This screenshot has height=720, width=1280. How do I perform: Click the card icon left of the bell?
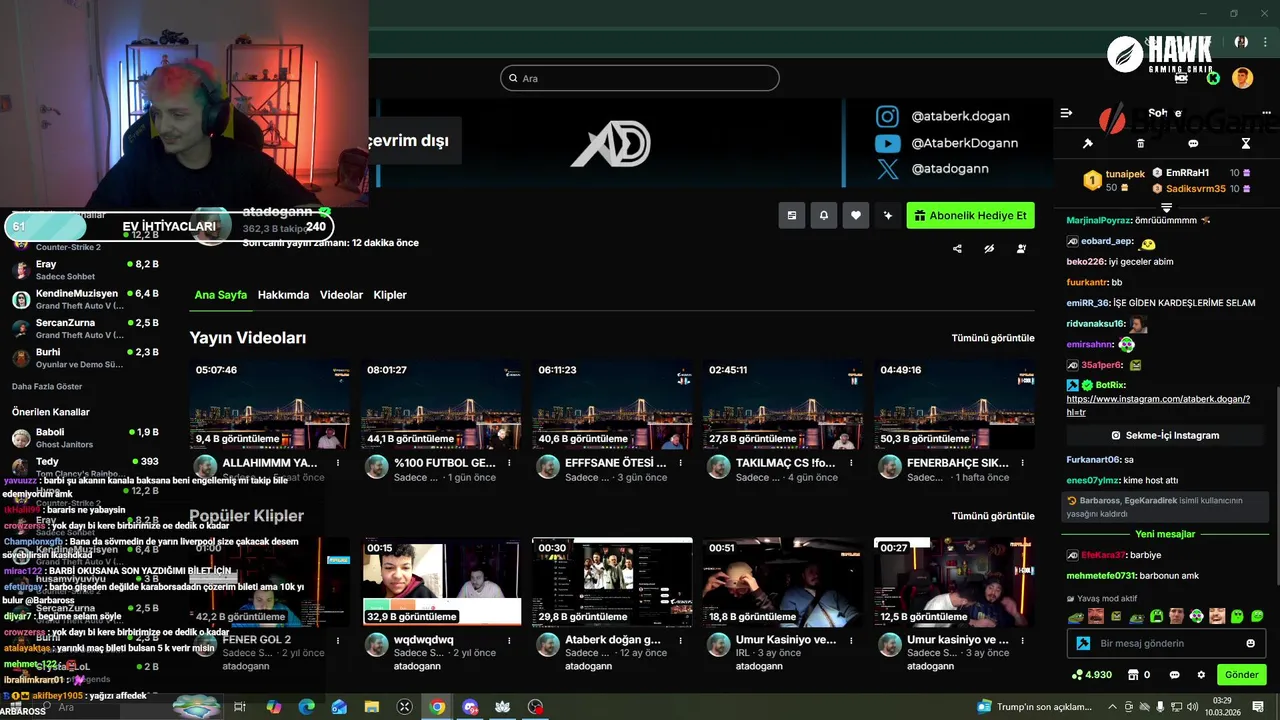[x=792, y=215]
